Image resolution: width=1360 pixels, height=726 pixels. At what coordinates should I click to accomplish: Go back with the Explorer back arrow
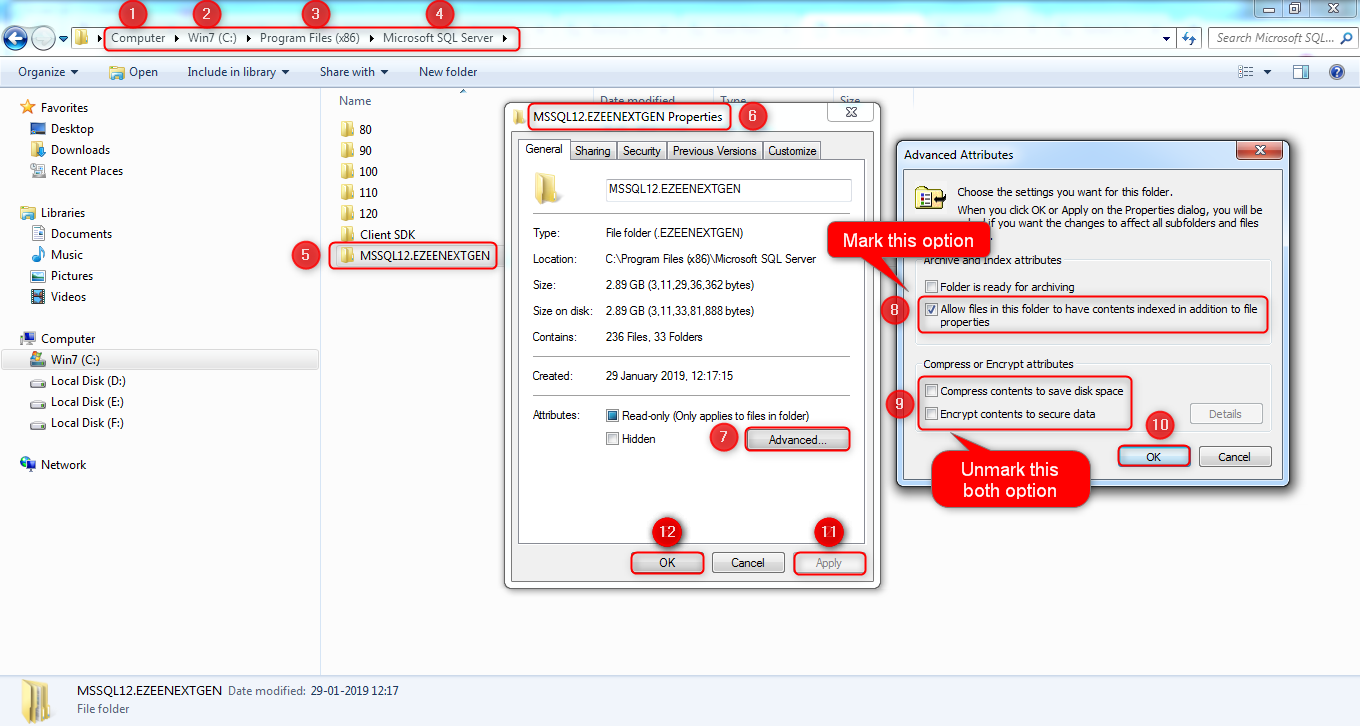point(15,38)
